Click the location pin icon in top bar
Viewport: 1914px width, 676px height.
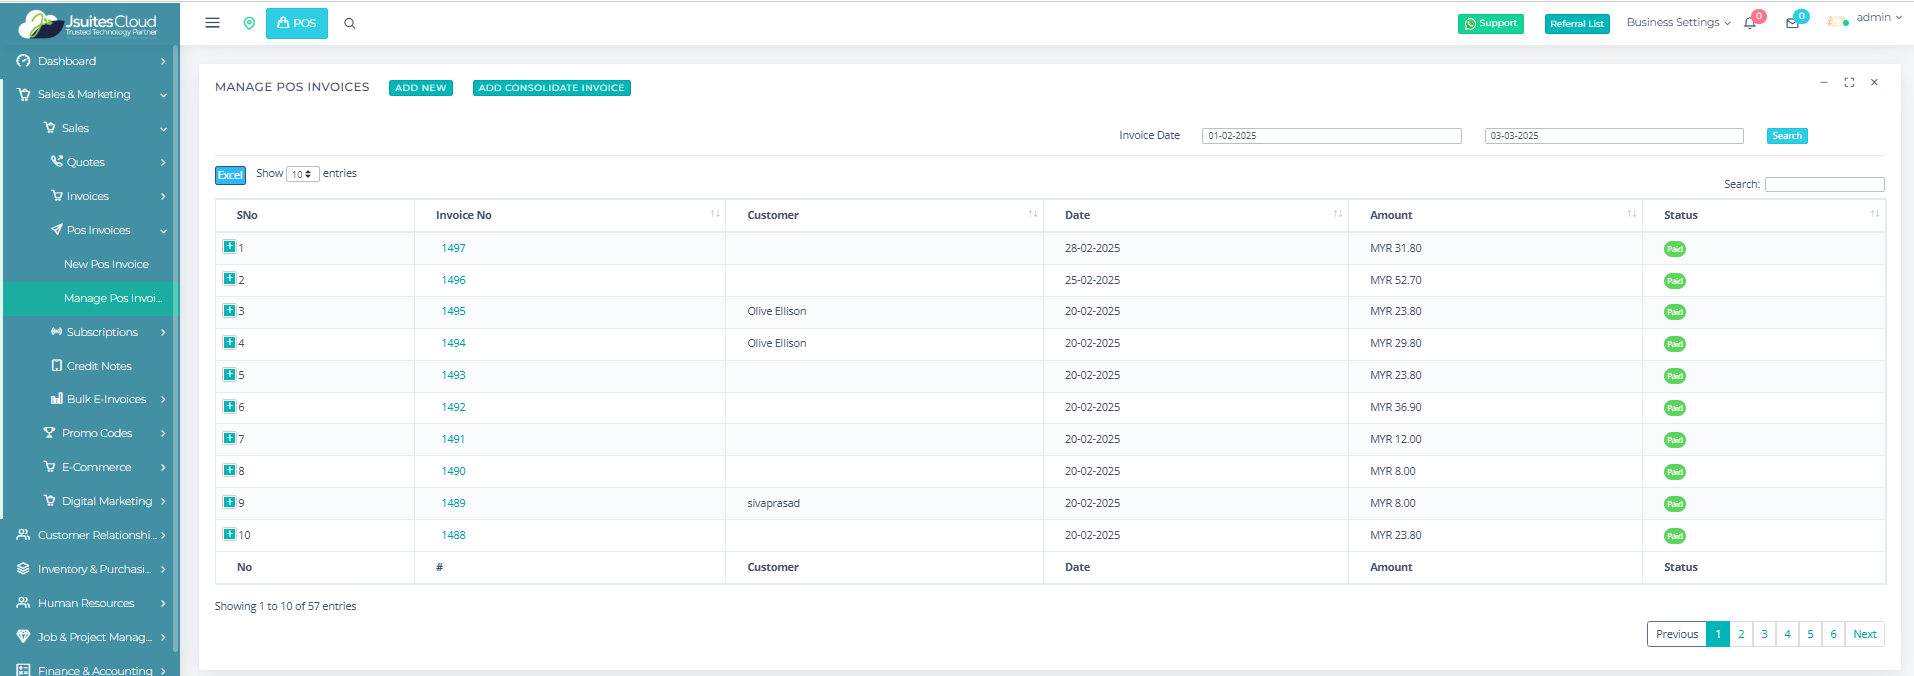pyautogui.click(x=249, y=23)
